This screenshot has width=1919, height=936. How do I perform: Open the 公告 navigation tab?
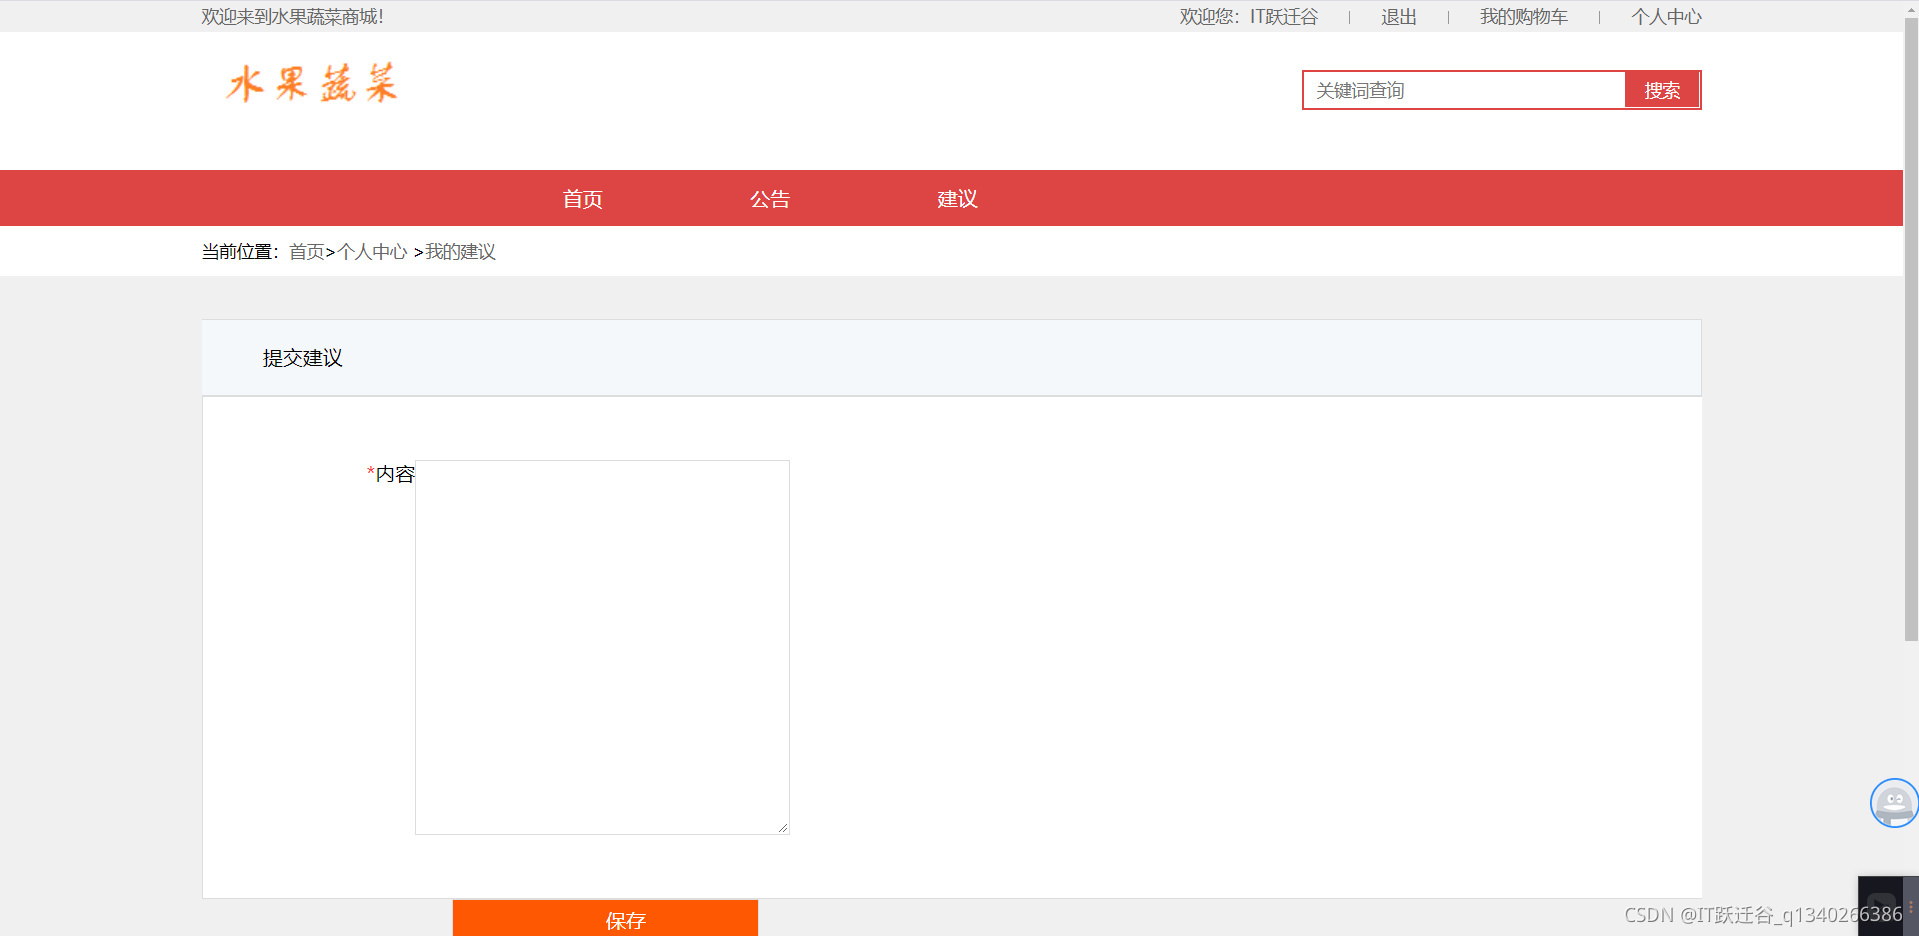pos(770,199)
